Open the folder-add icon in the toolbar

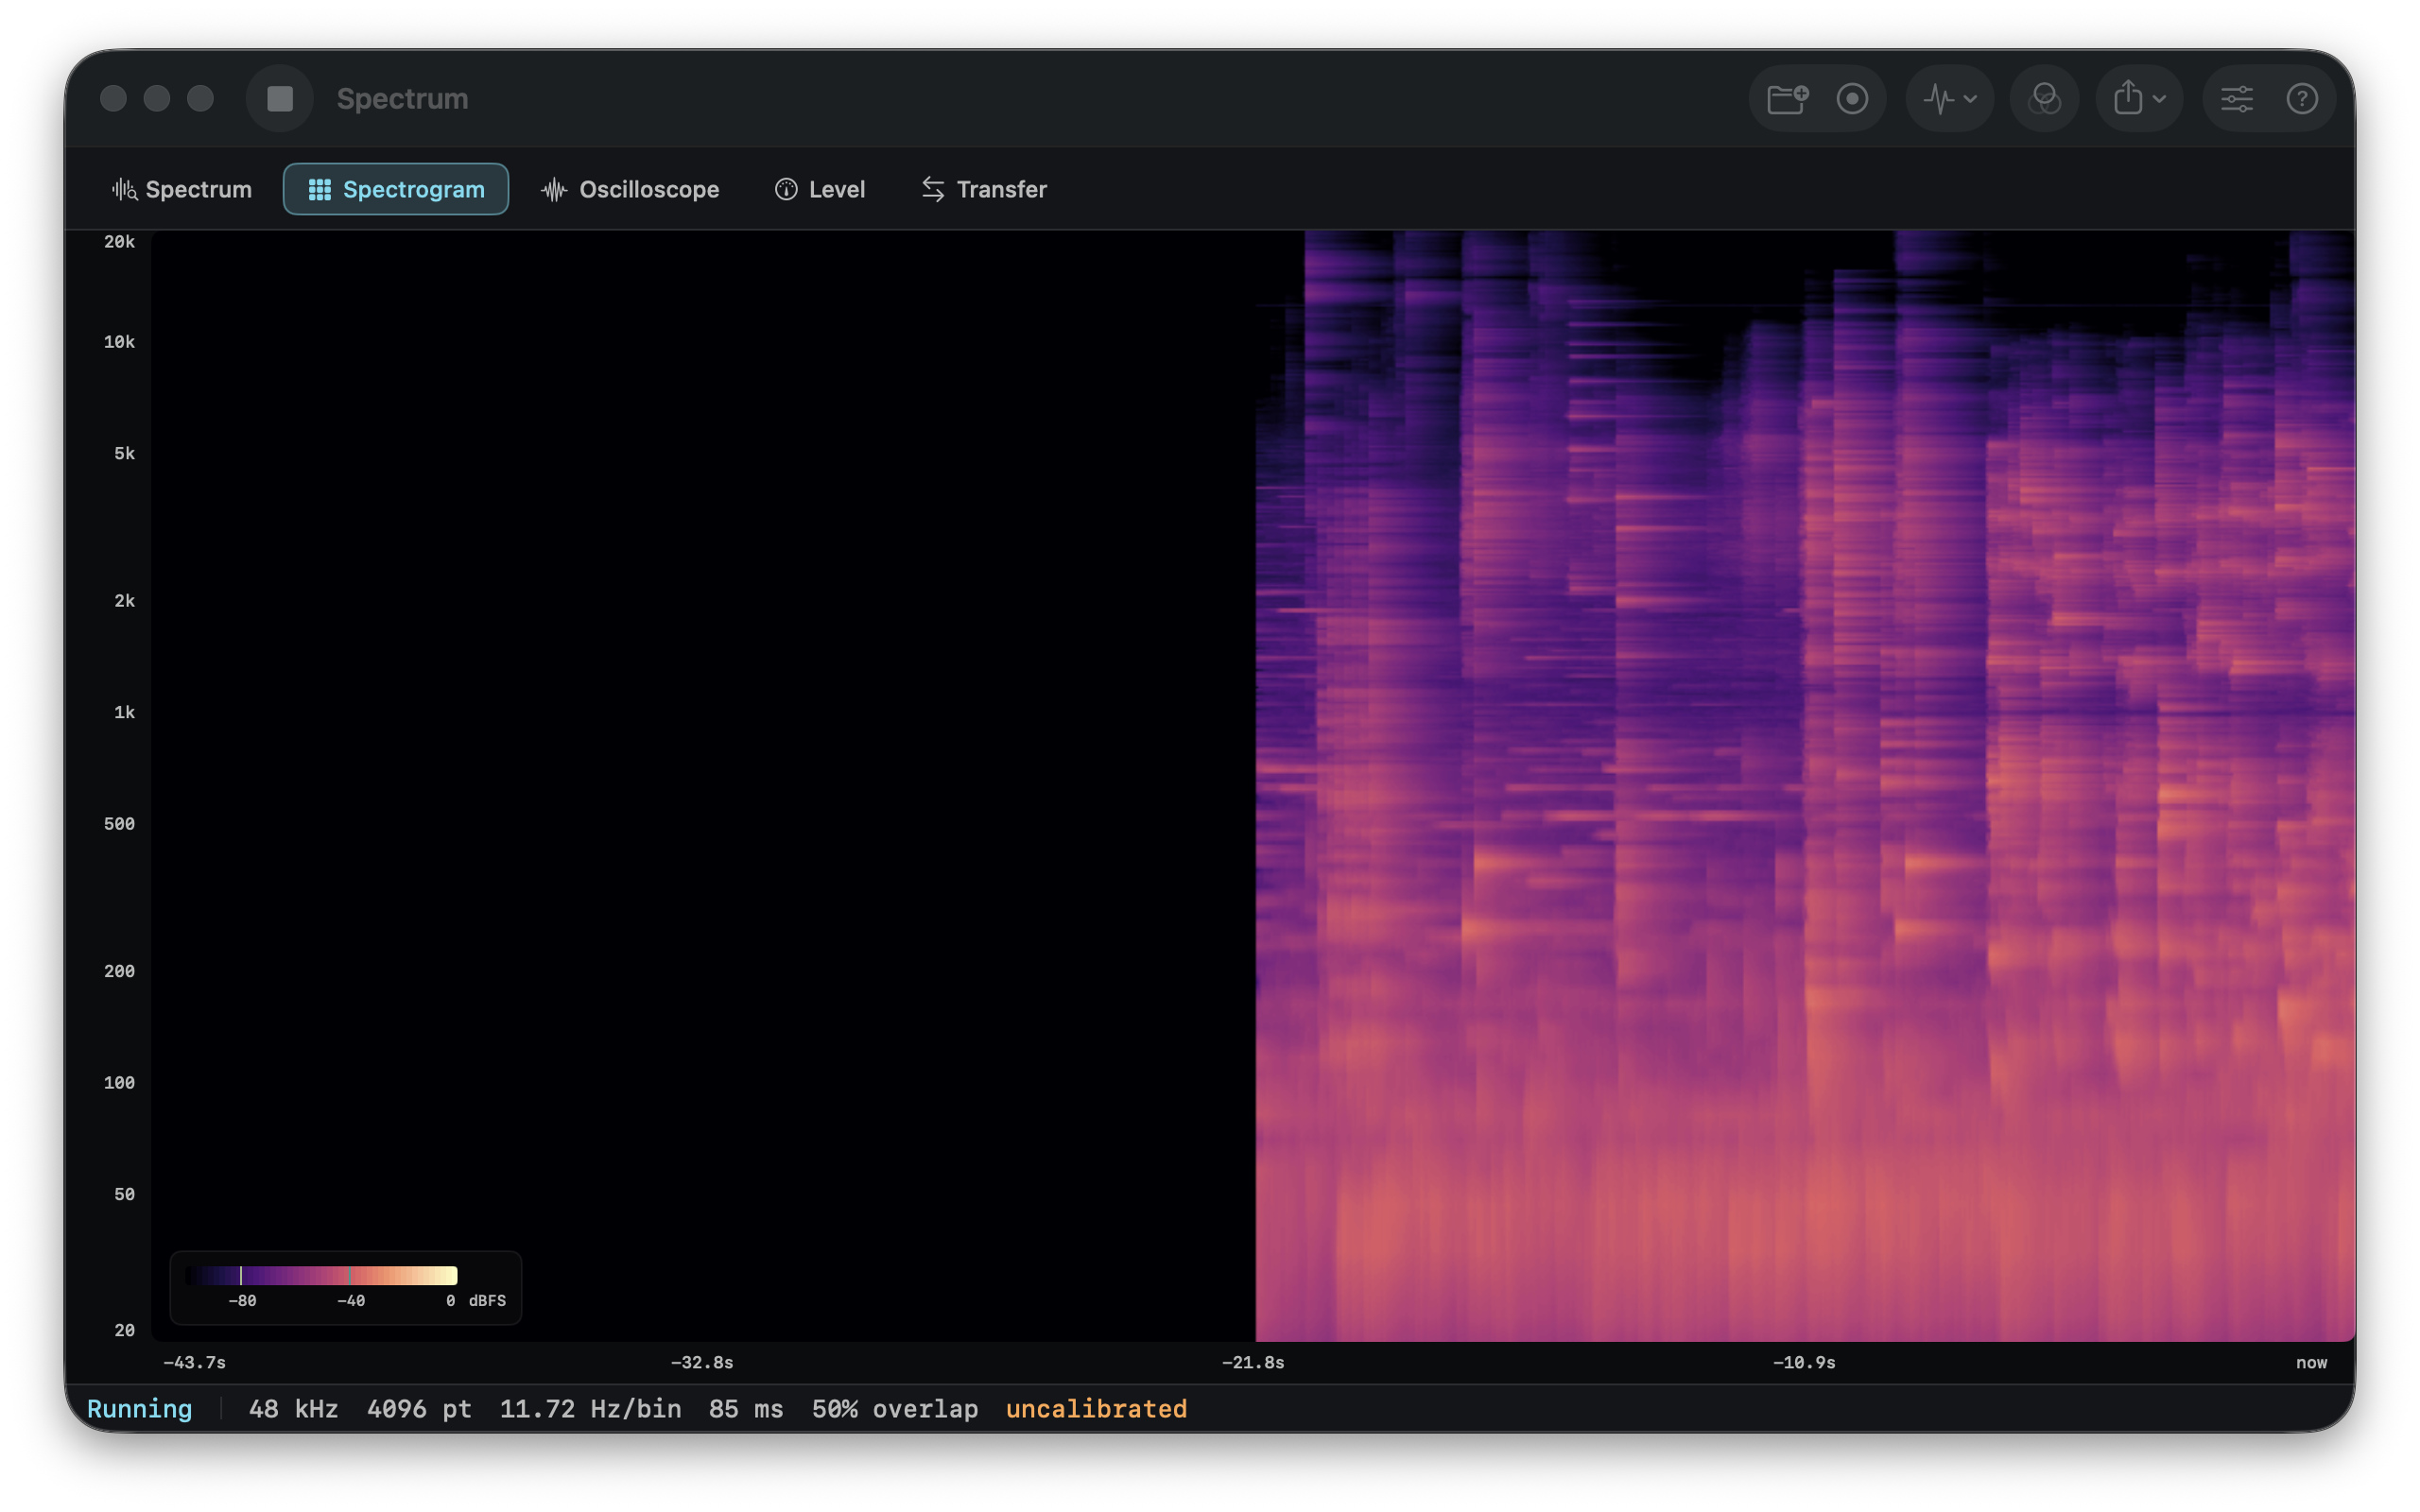(x=1787, y=99)
